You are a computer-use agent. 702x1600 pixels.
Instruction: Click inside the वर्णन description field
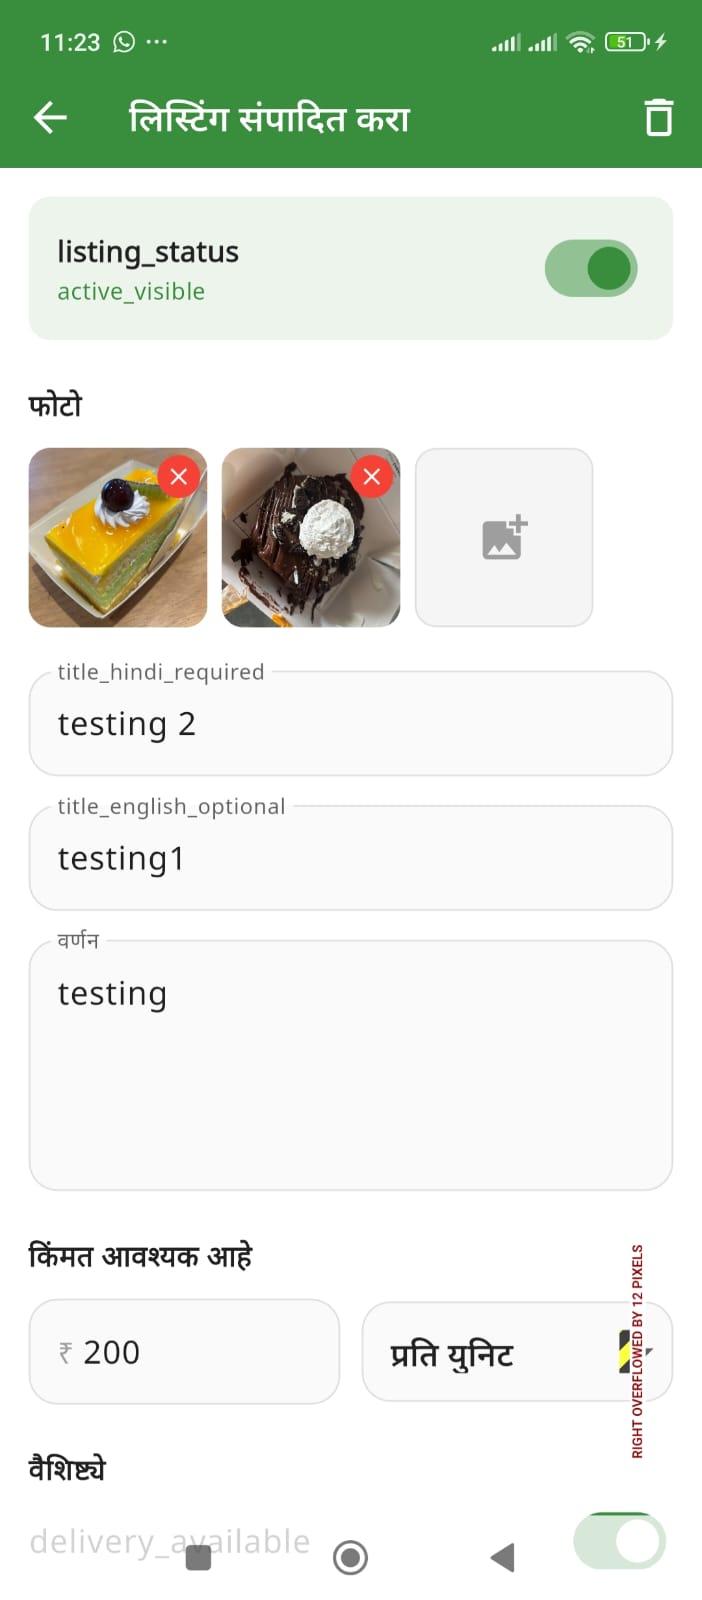350,1060
